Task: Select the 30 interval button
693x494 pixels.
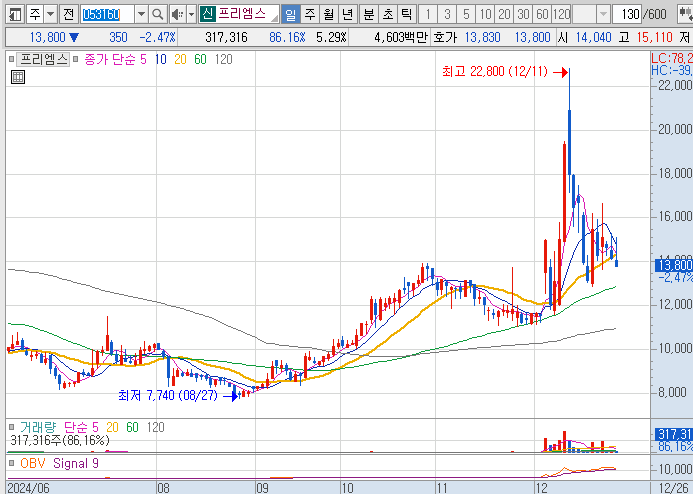Action: [523, 15]
